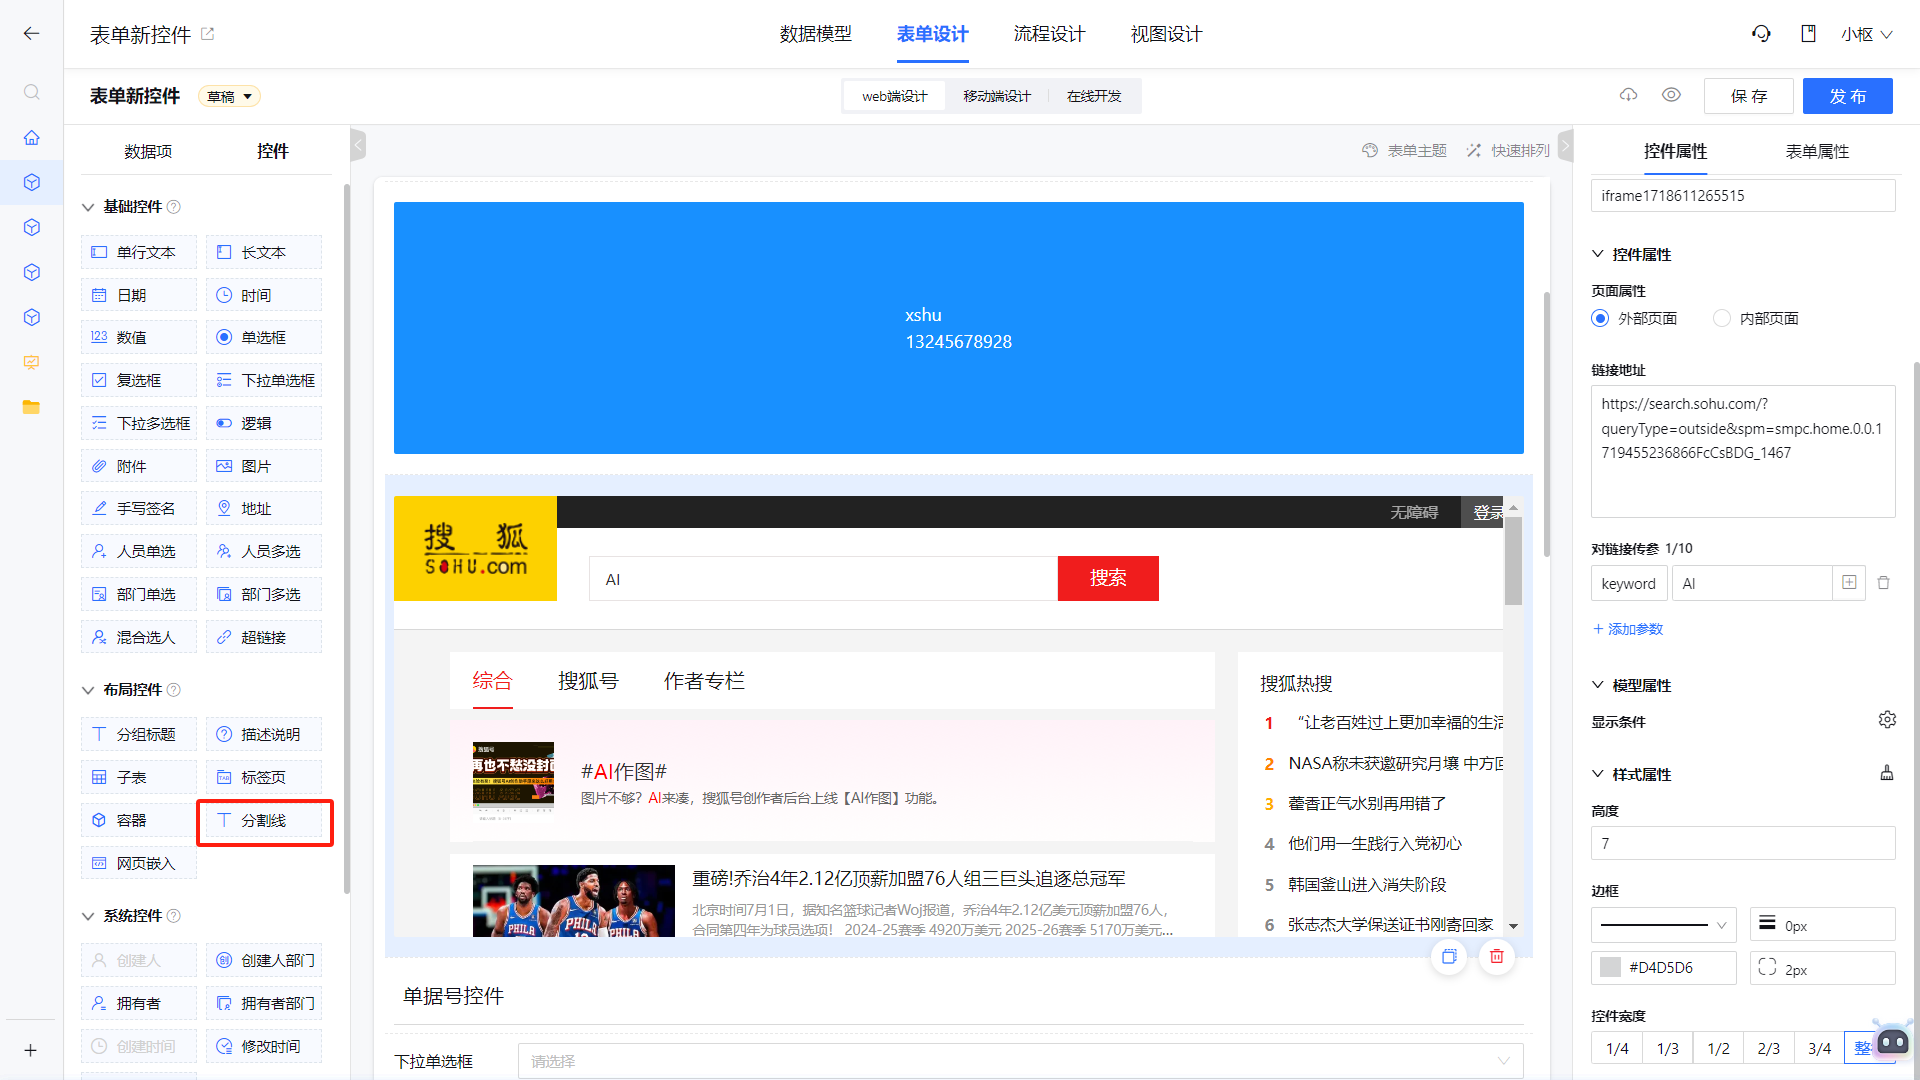Viewport: 1920px width, 1080px height.
Task: Collapse the 系统控件 section
Action: coord(88,916)
